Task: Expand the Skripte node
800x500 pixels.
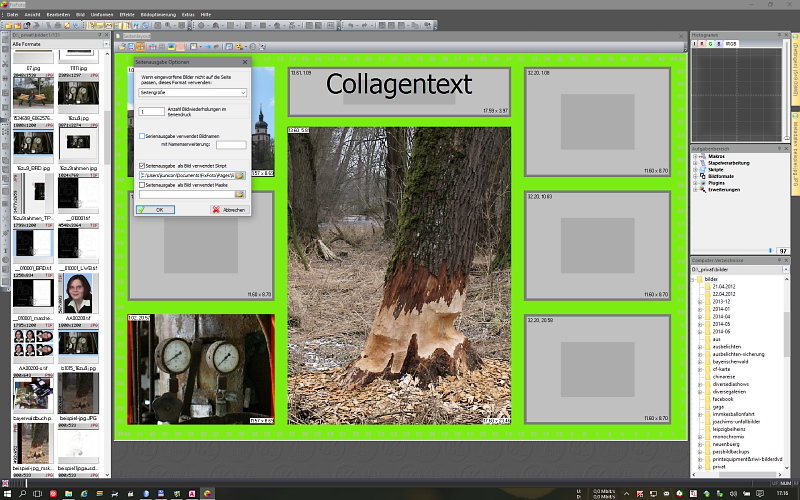Action: pyautogui.click(x=695, y=170)
